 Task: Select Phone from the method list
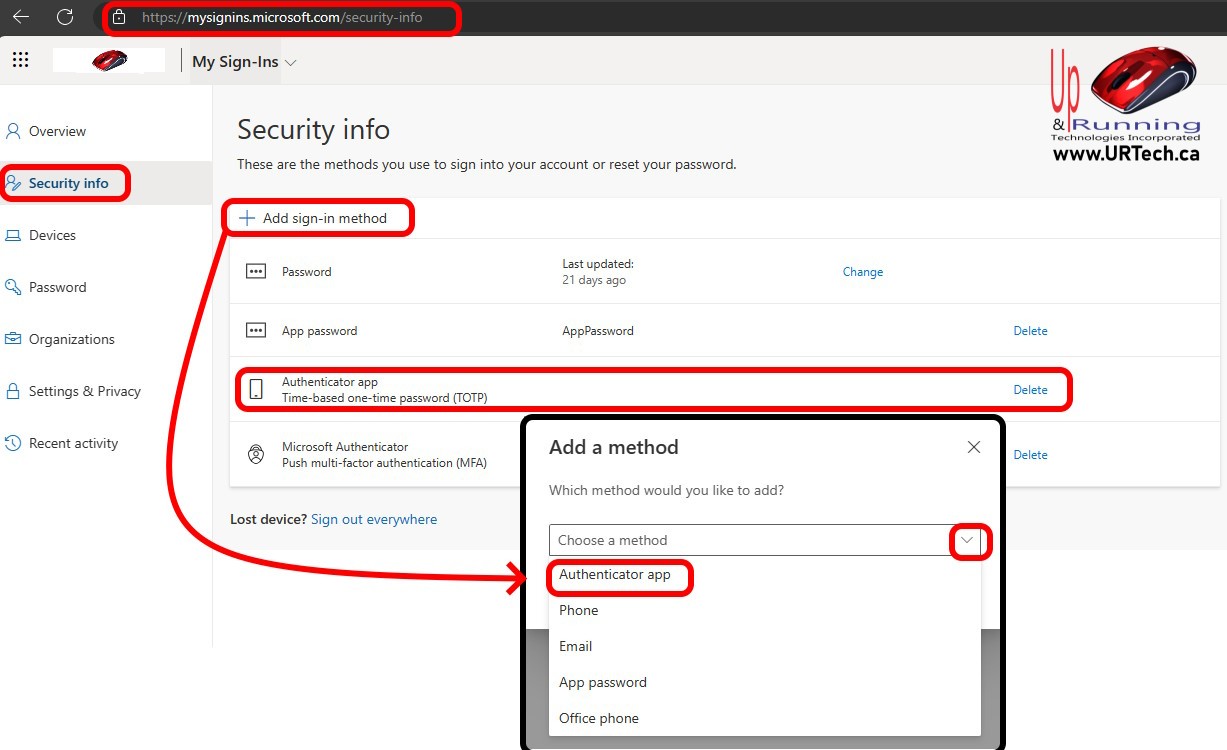point(578,610)
